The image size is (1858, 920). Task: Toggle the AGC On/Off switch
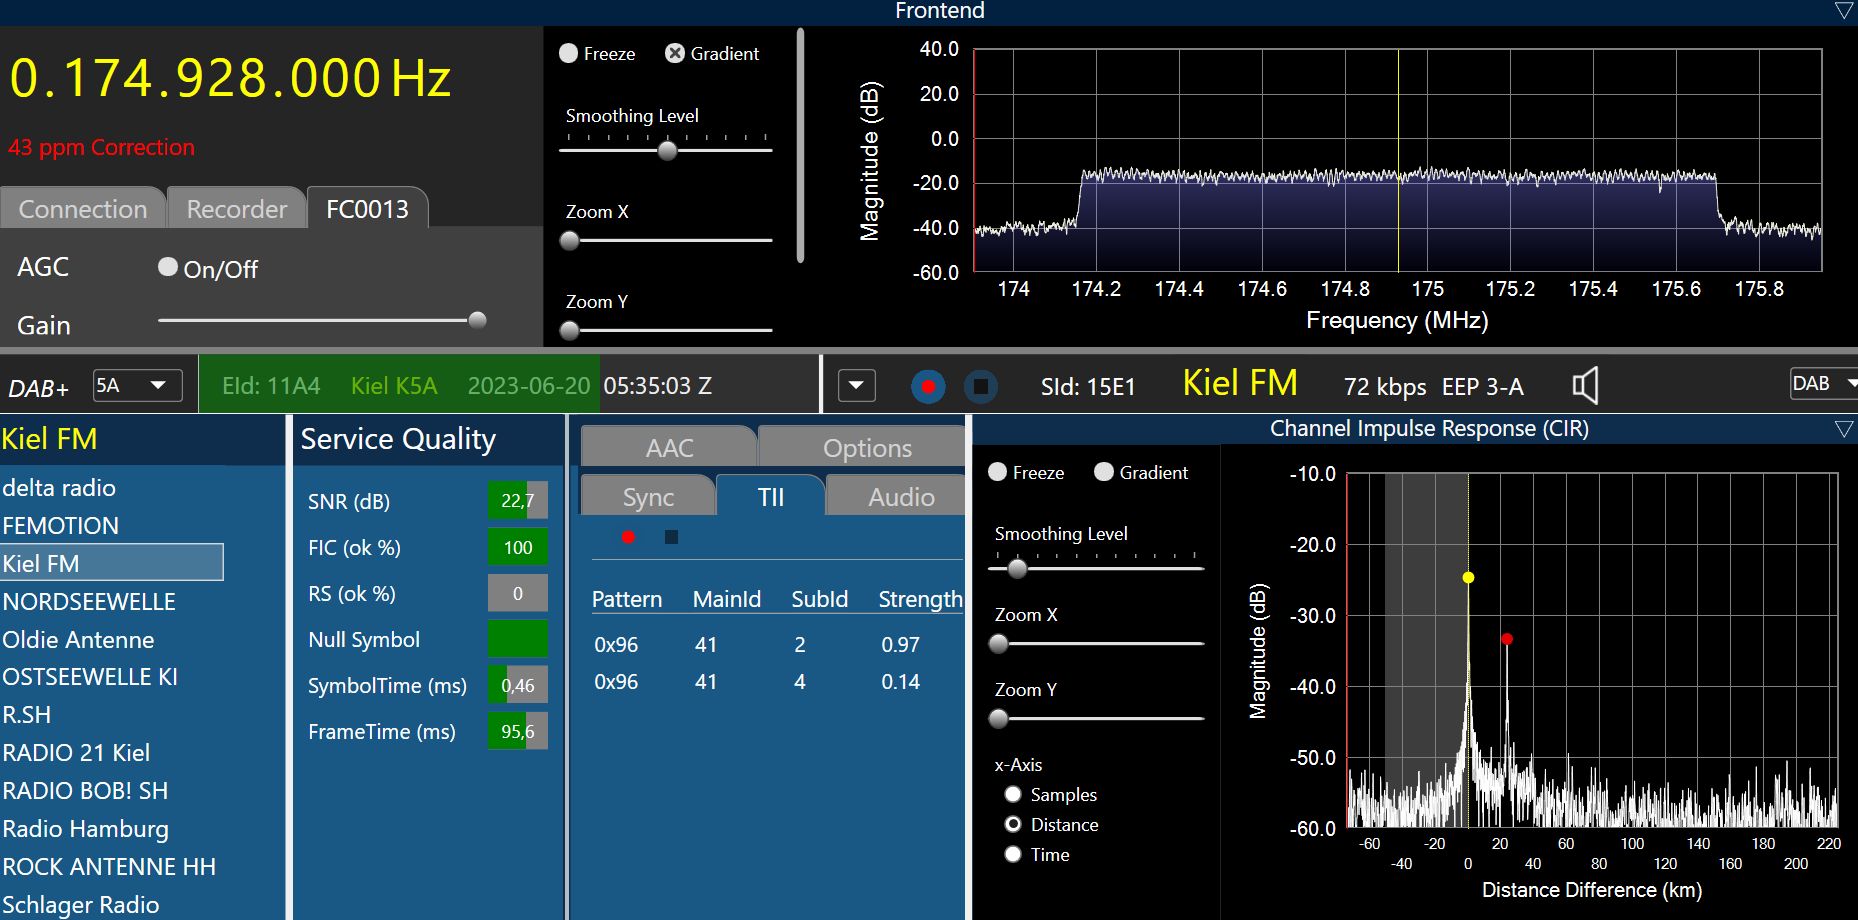click(x=168, y=267)
